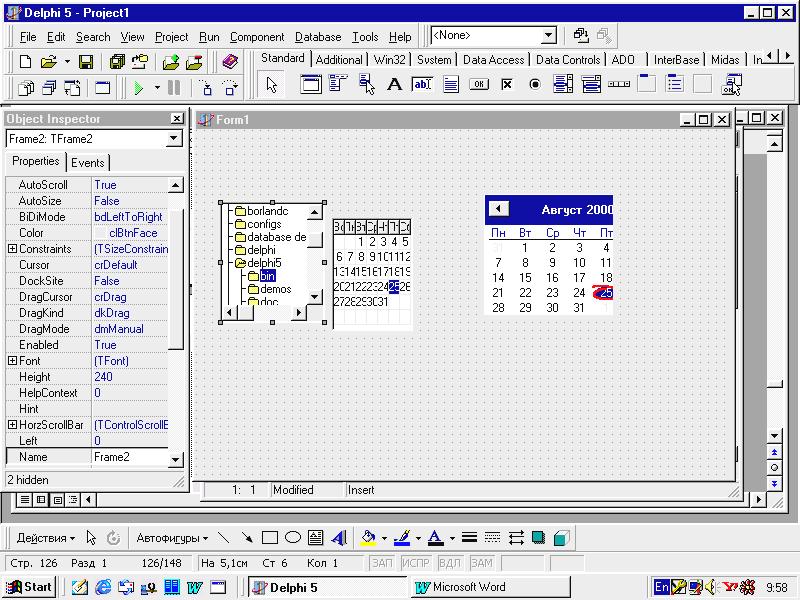The width and height of the screenshot is (800, 600).
Task: Click the Step Over debug icon
Action: [x=230, y=88]
